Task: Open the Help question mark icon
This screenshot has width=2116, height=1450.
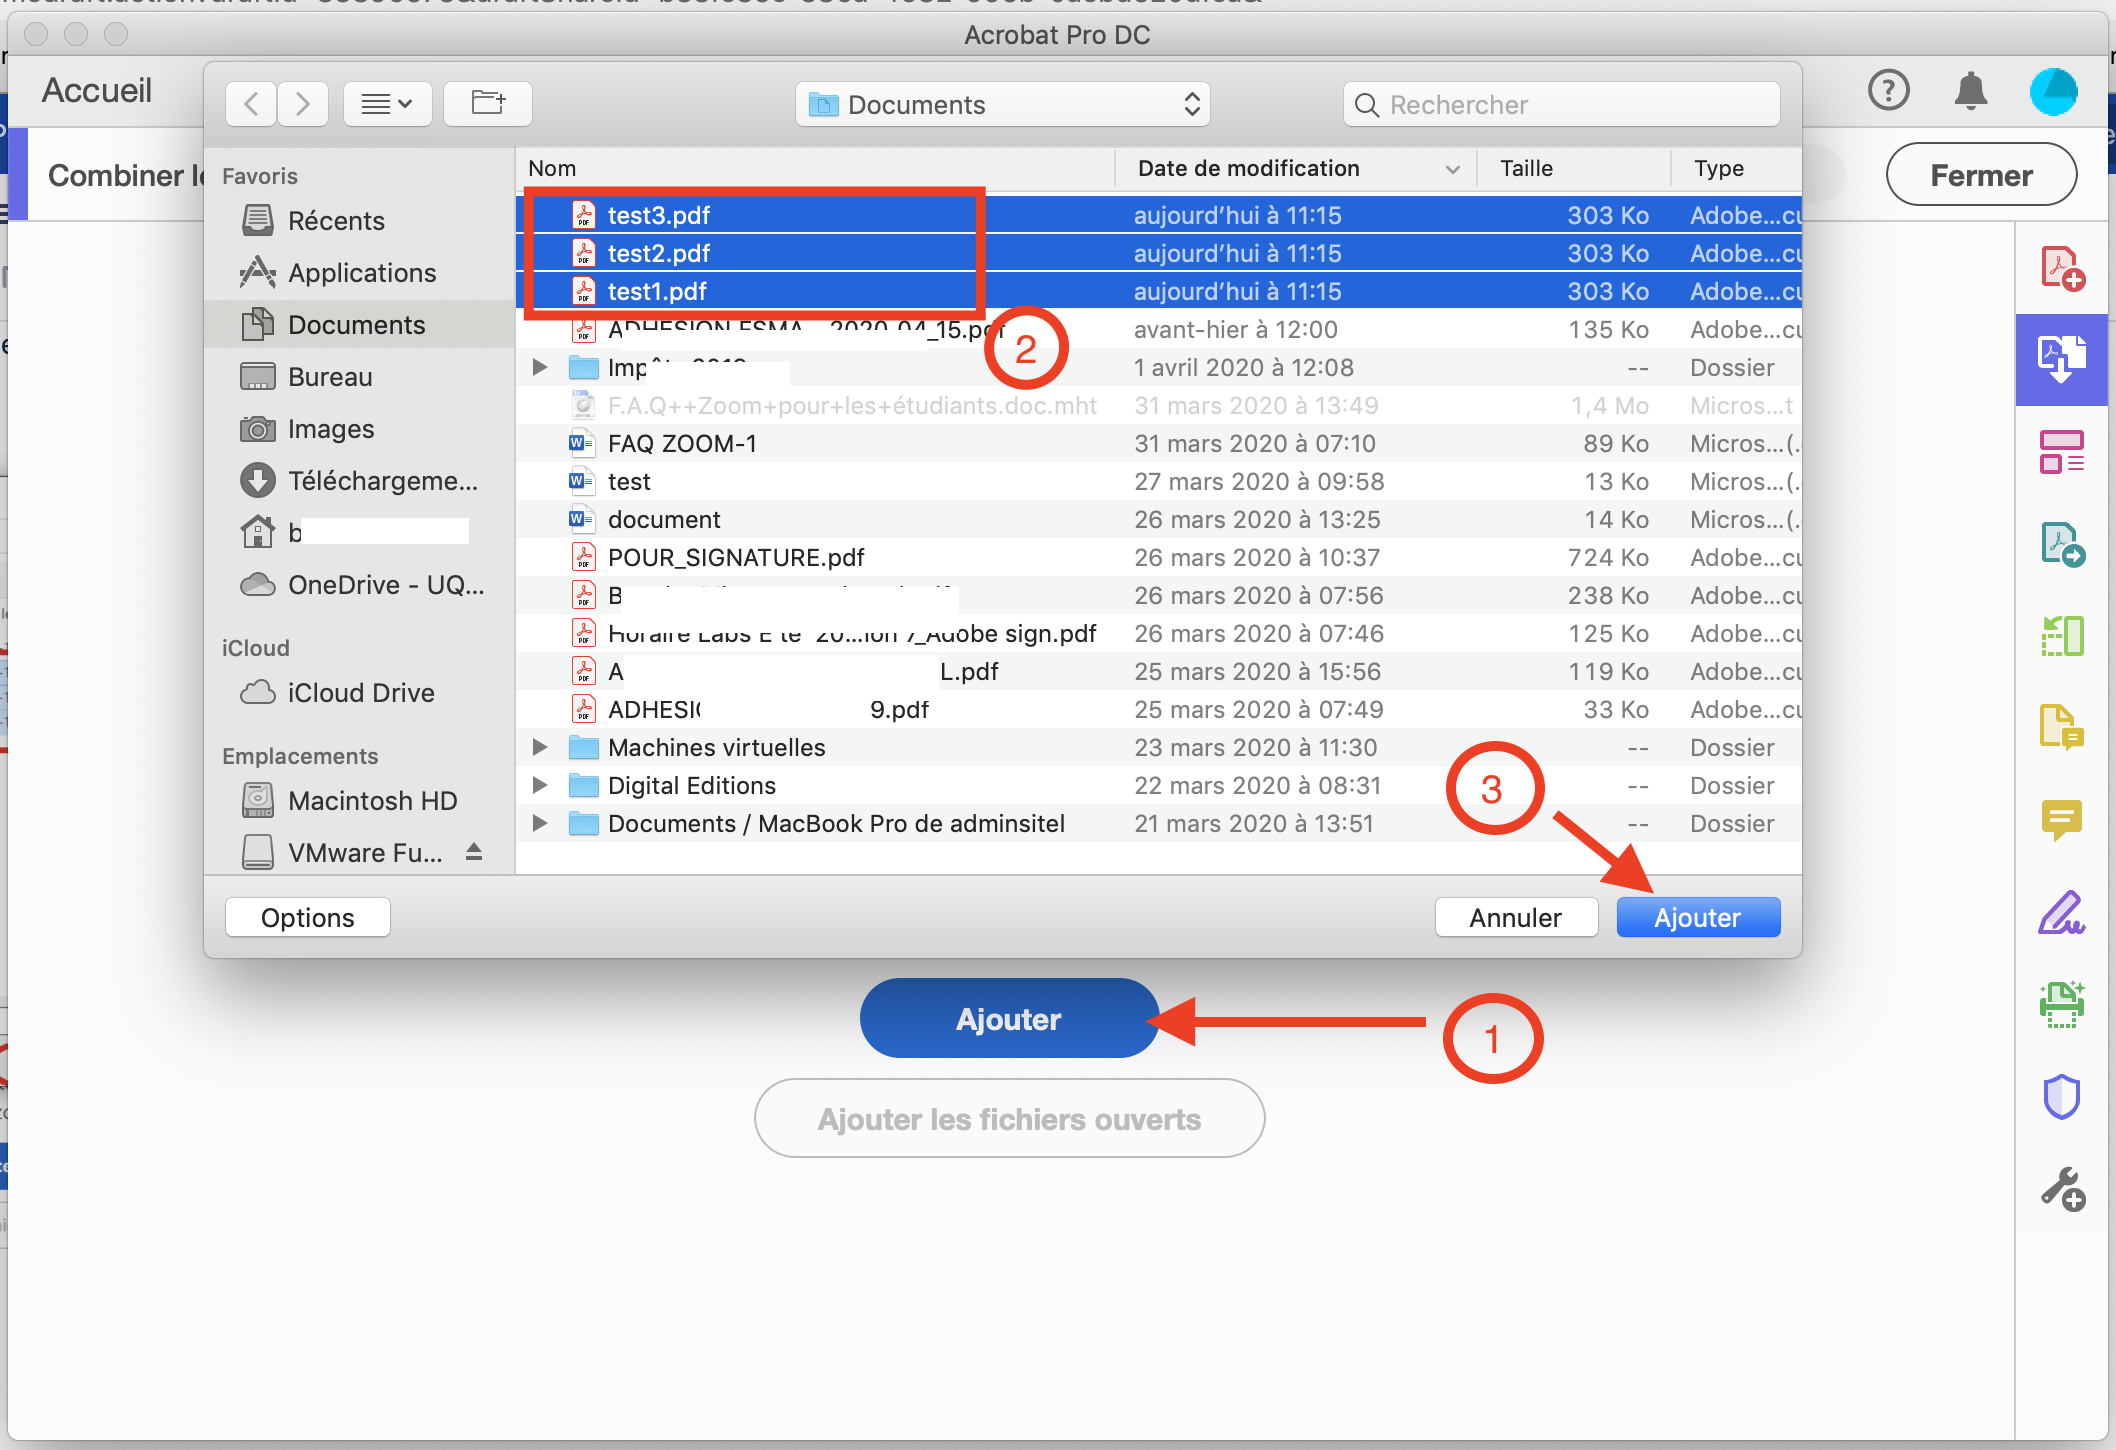Action: click(x=1889, y=90)
